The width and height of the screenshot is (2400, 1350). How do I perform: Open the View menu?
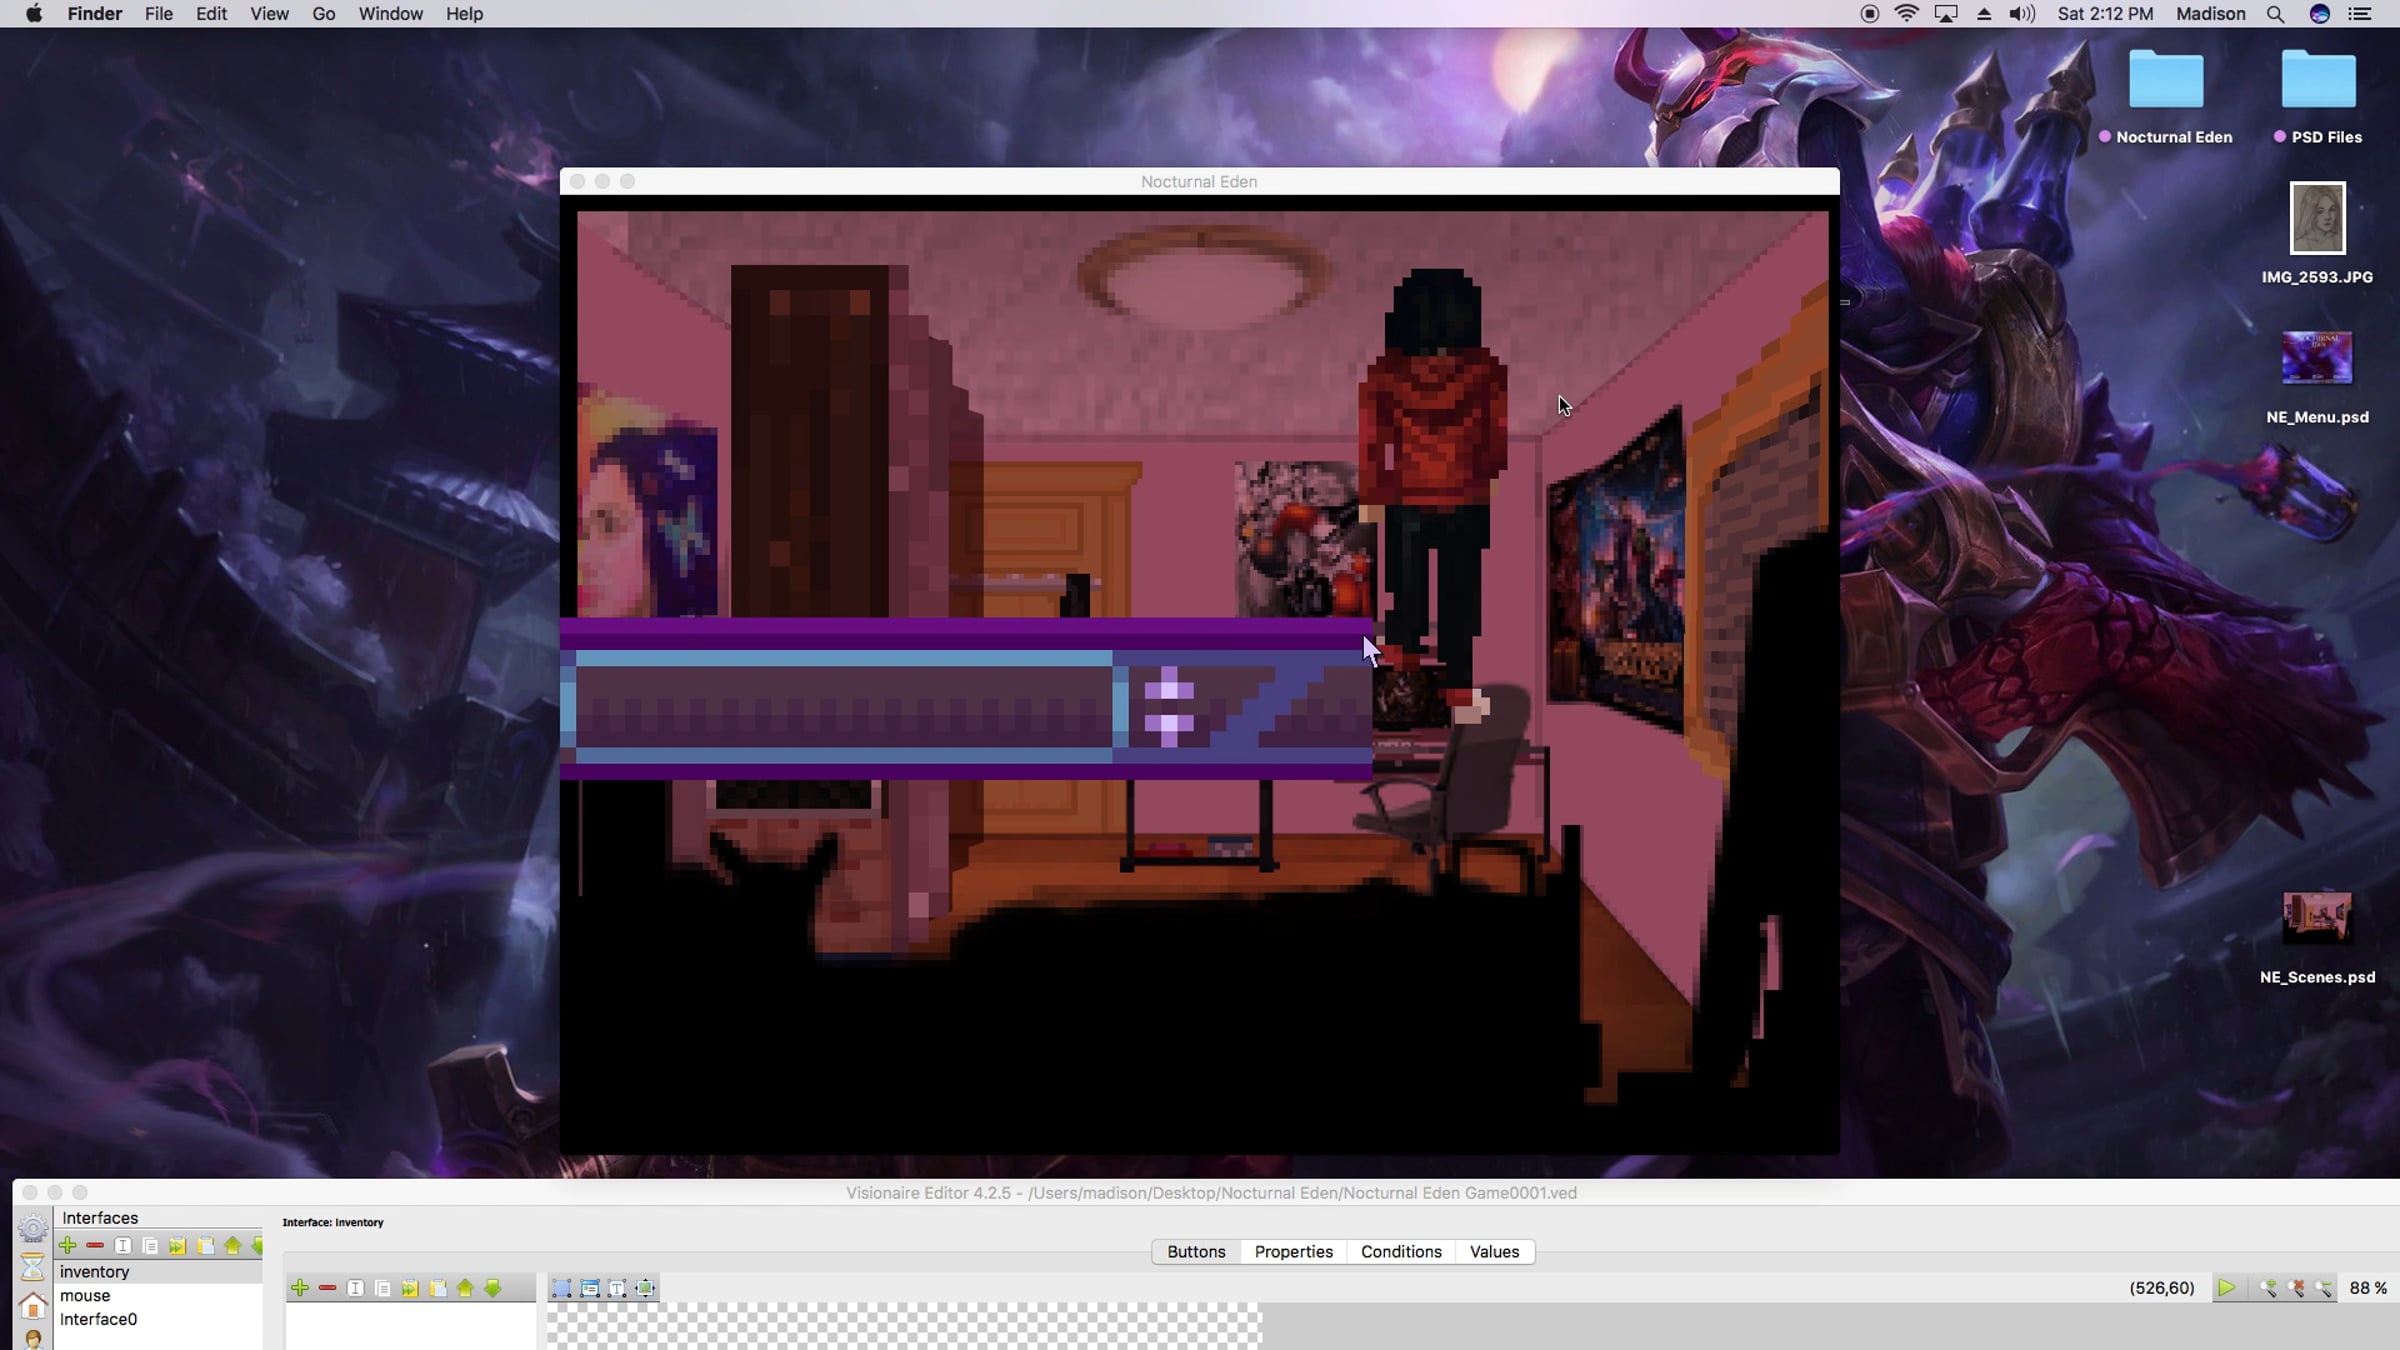269,14
